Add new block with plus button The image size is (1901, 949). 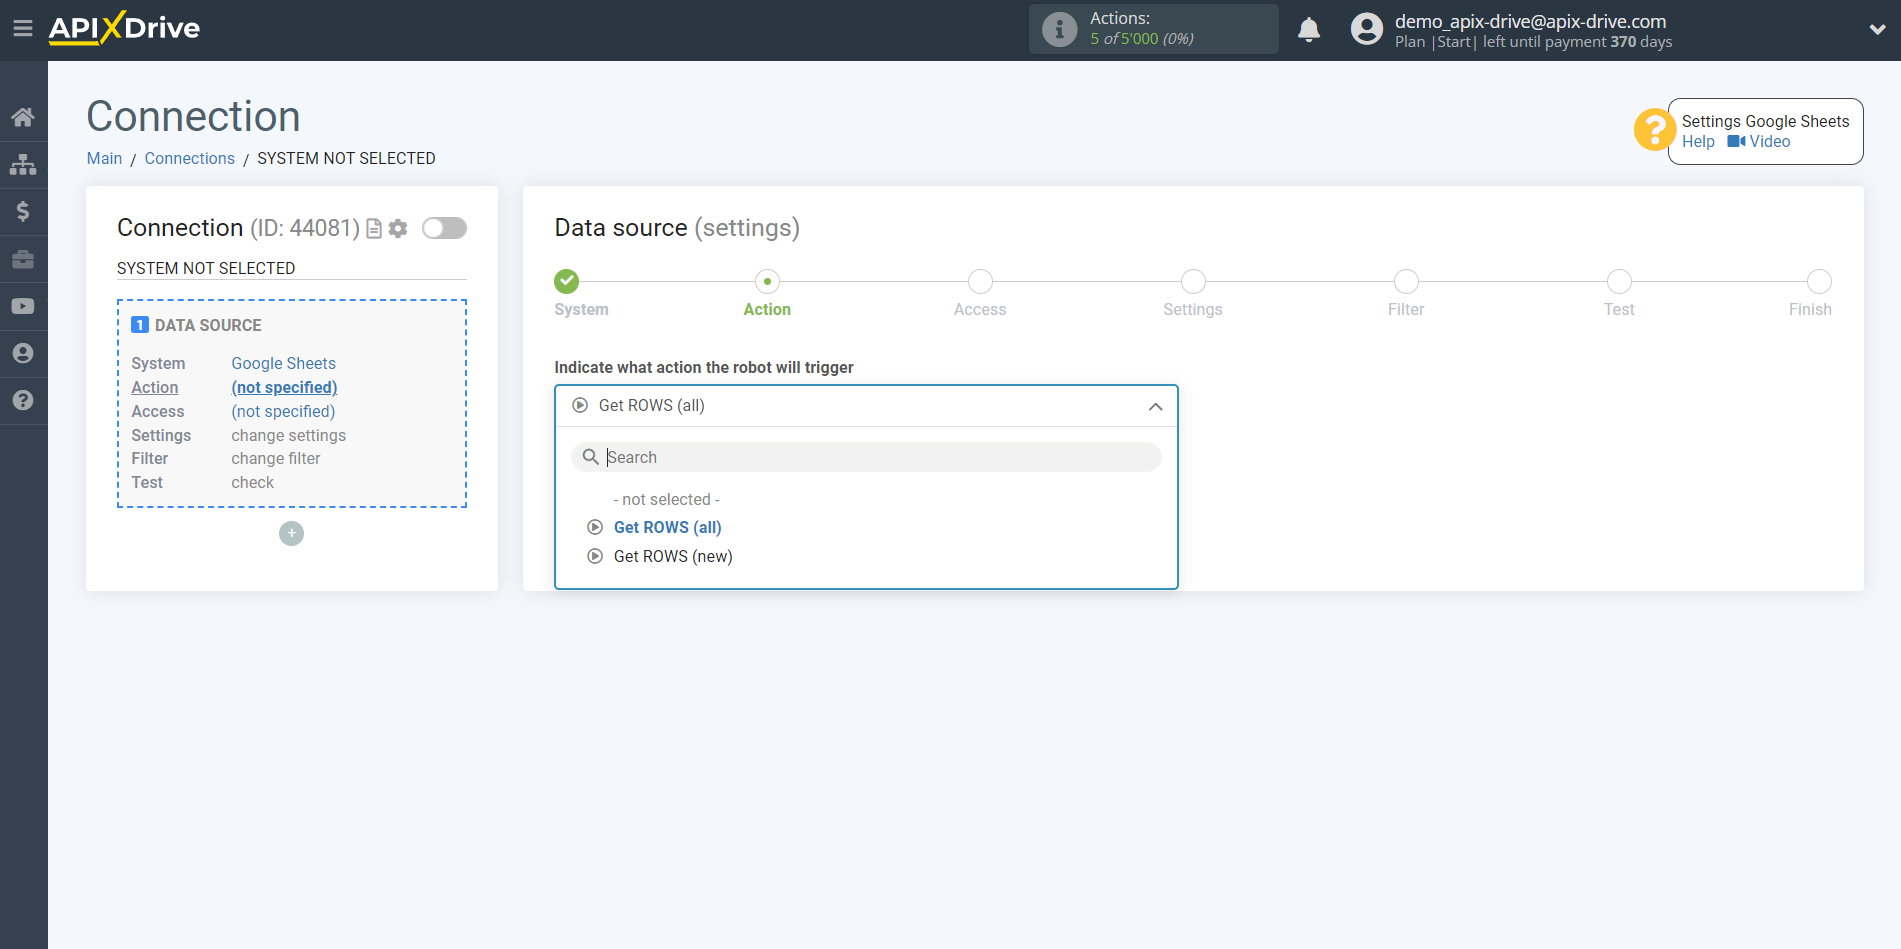point(291,533)
